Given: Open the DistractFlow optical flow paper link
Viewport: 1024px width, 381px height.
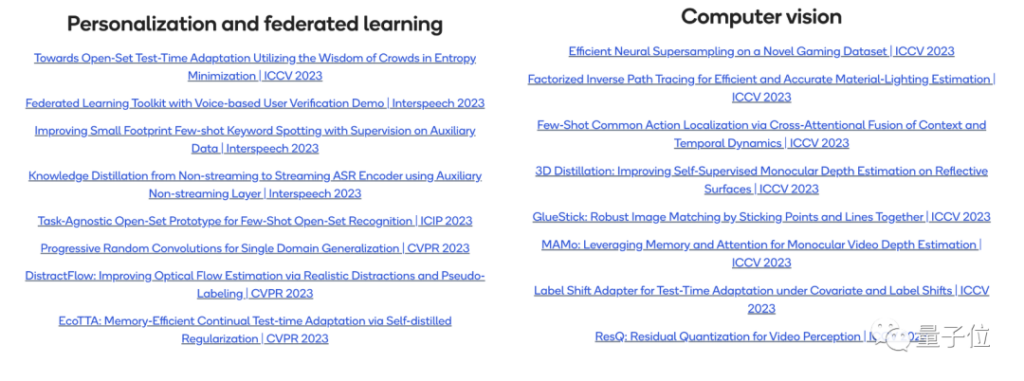Looking at the screenshot, I should point(255,284).
